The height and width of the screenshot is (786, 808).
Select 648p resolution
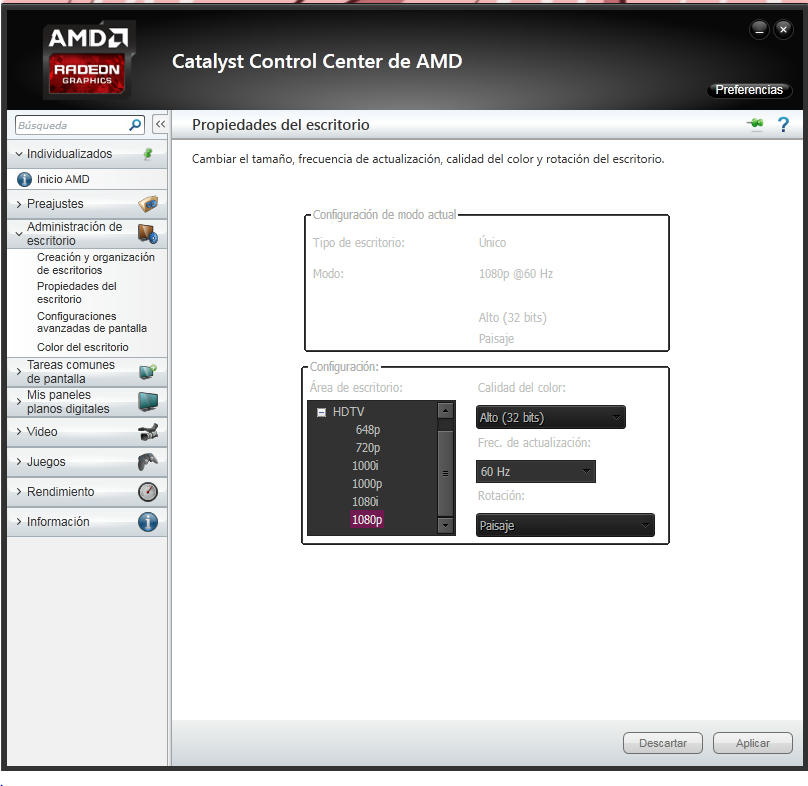tap(367, 429)
